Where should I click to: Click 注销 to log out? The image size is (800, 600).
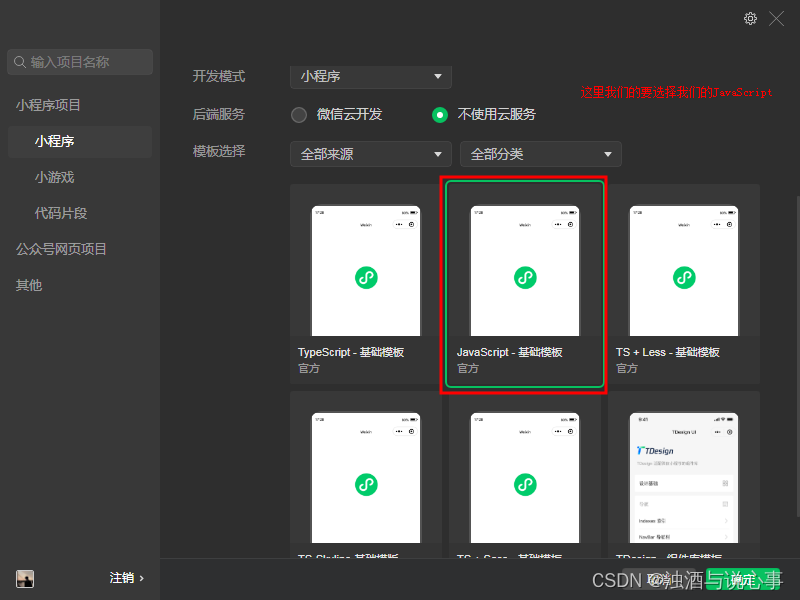[121, 578]
